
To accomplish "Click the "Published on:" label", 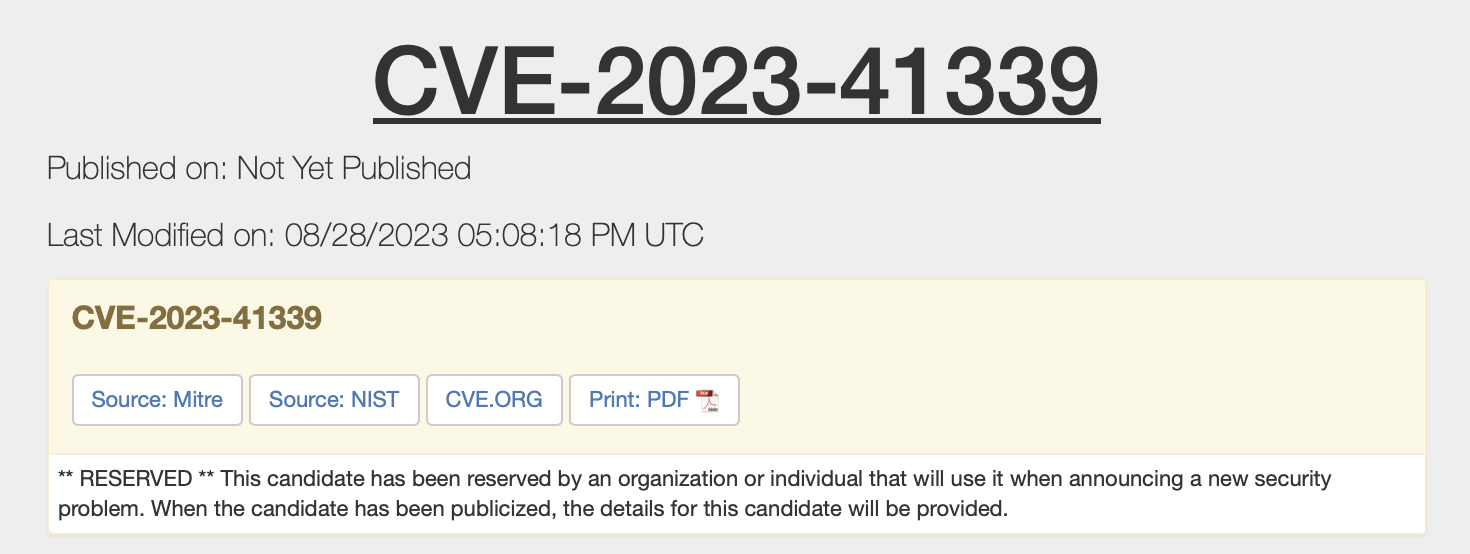I will click(138, 168).
